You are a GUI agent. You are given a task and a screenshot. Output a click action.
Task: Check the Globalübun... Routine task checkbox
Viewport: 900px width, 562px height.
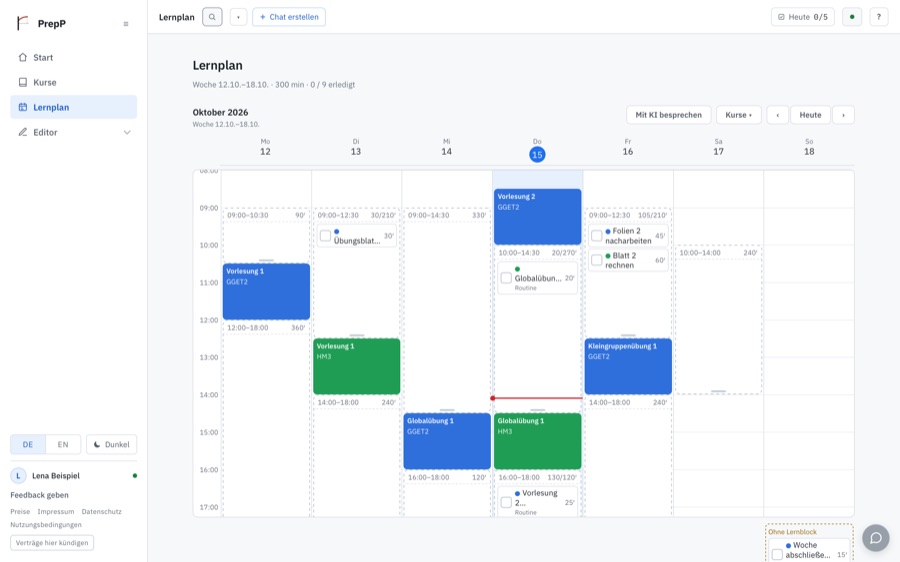point(506,278)
